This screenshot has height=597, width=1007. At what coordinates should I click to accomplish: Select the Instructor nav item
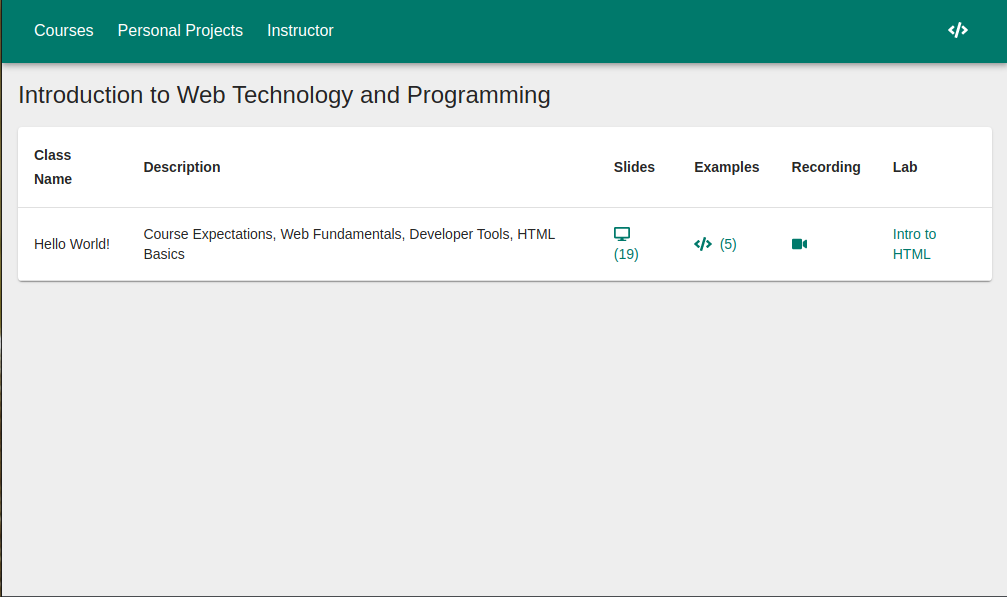coord(300,31)
